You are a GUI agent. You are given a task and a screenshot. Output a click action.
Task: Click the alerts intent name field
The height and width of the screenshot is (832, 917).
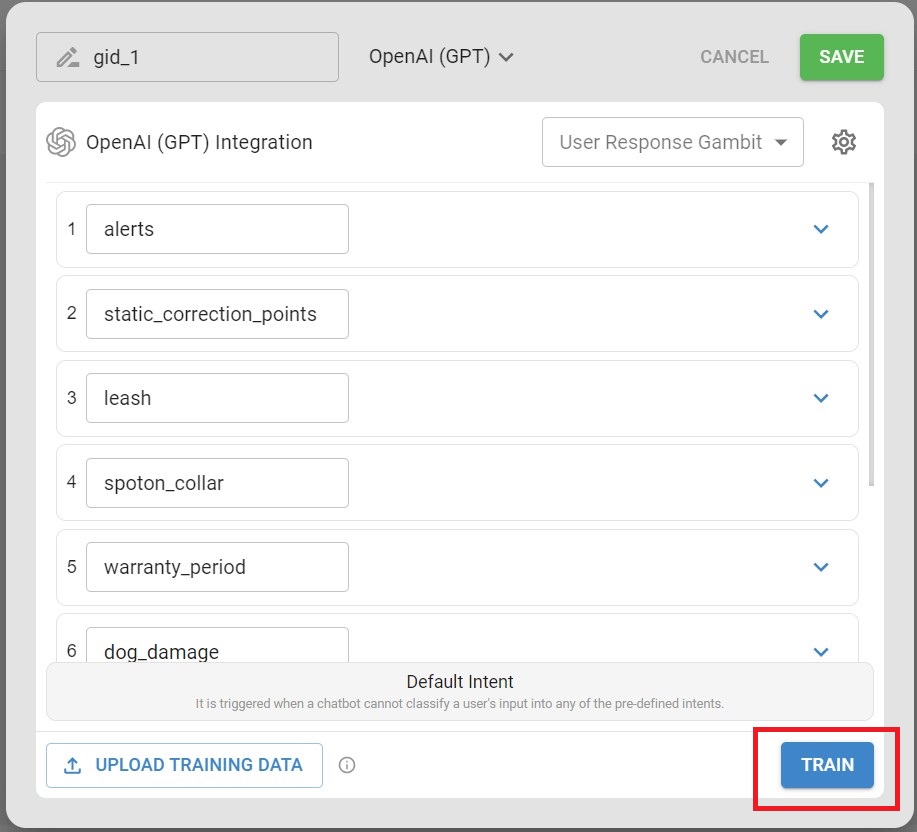[217, 229]
